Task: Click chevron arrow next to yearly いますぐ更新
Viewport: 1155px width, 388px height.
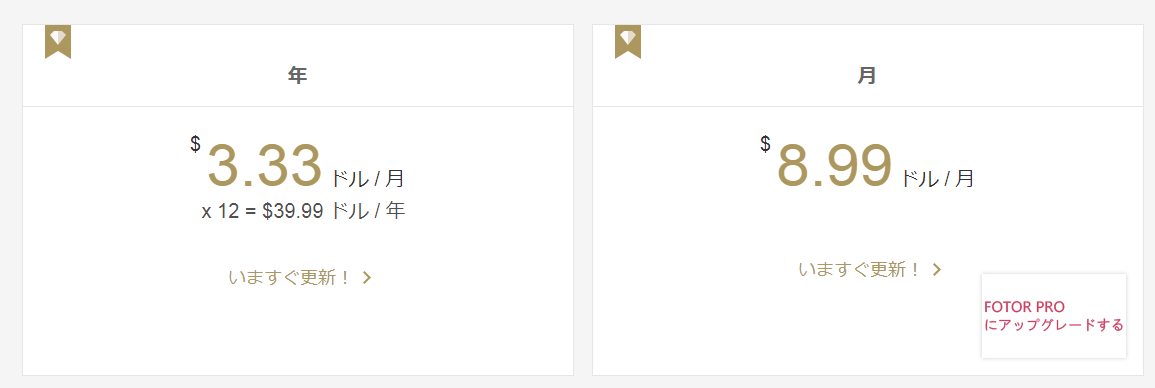Action: click(x=367, y=278)
